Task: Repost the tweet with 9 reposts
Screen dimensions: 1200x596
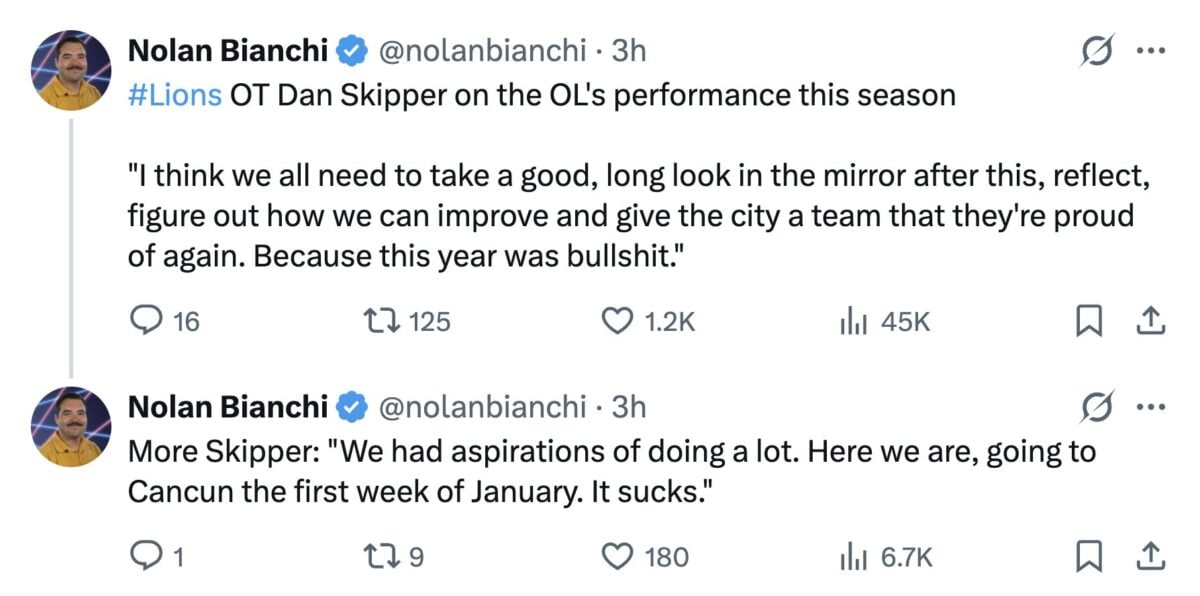Action: tap(381, 556)
